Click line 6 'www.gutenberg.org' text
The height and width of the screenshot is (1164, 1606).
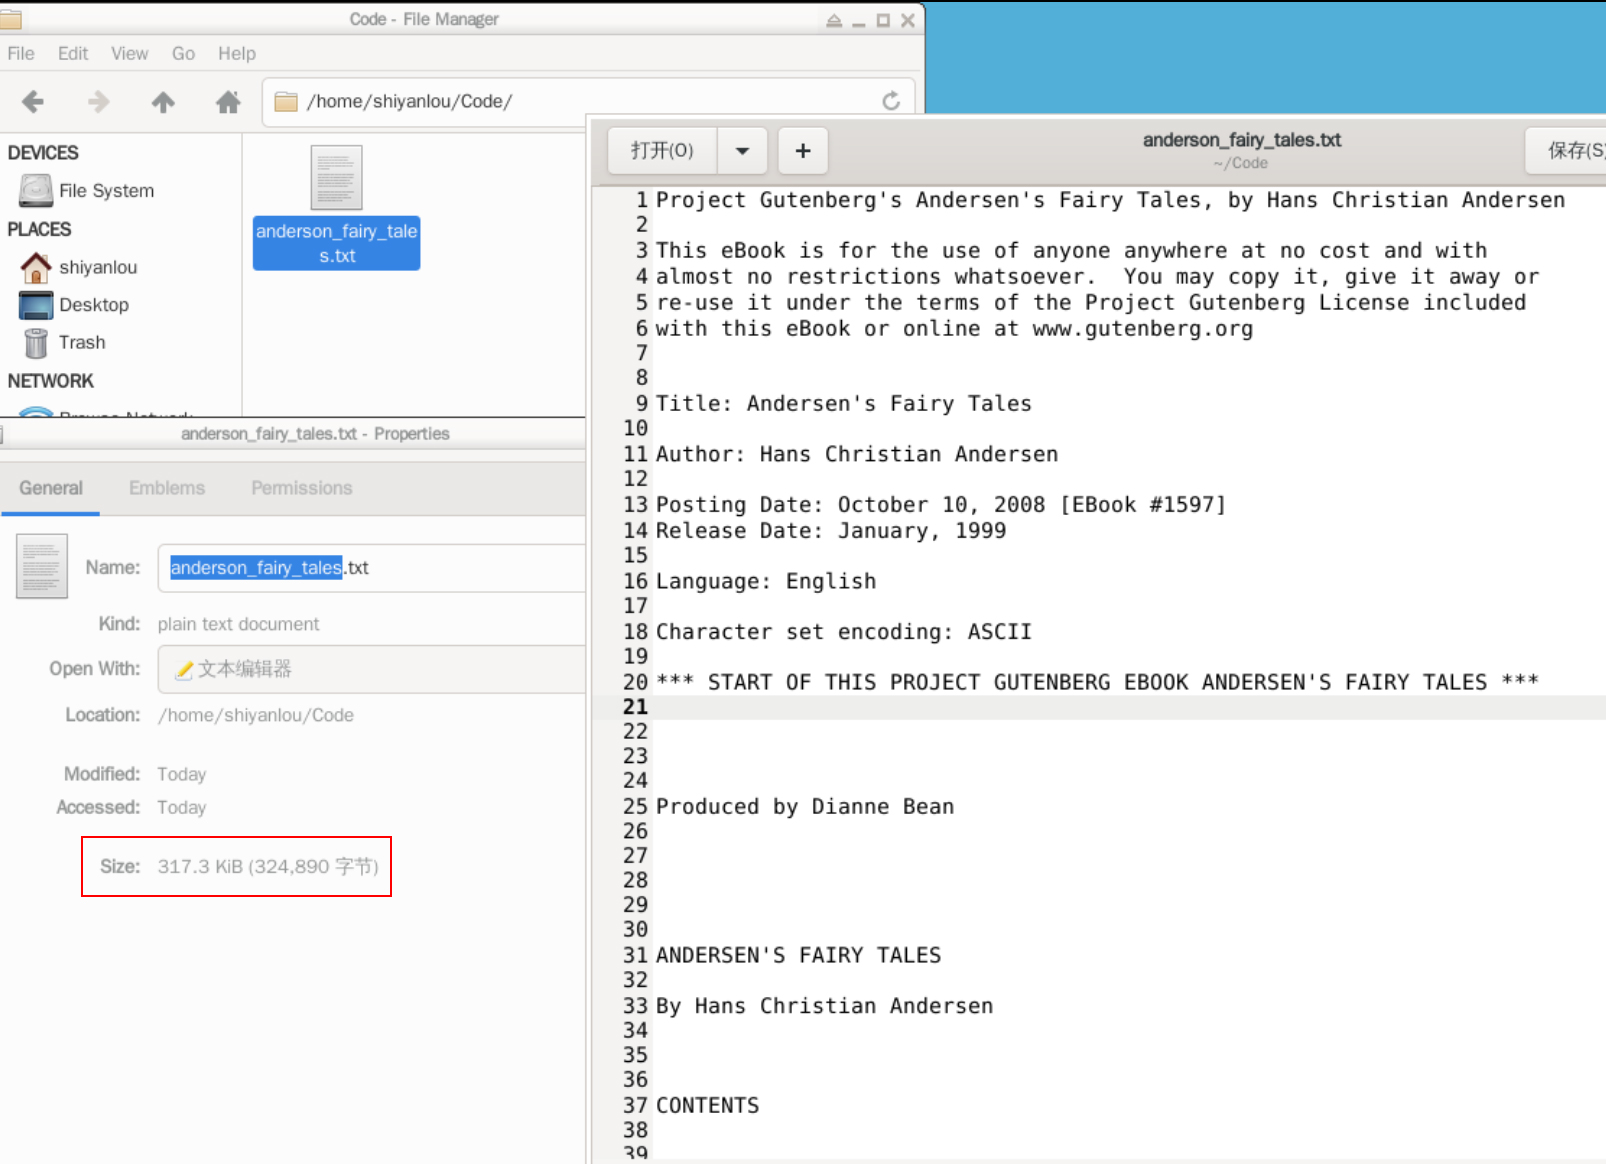[x=1143, y=328]
